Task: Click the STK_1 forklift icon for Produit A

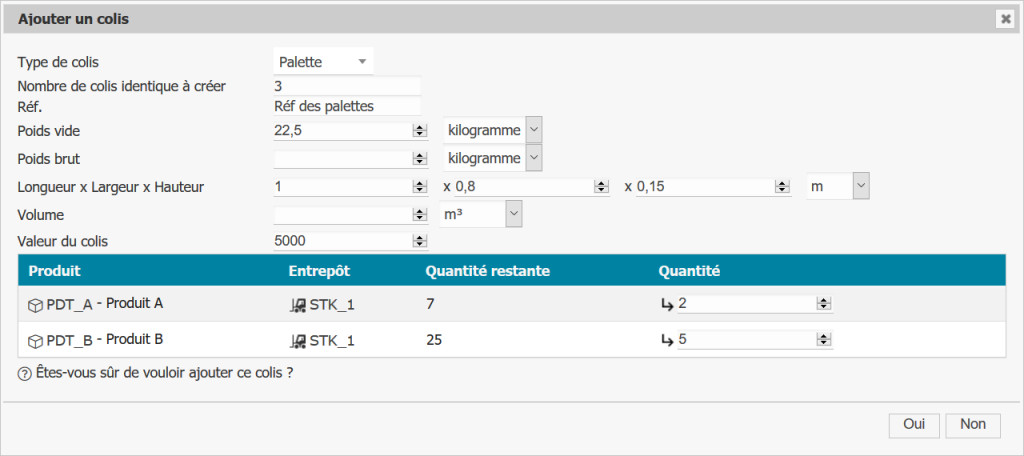Action: click(x=297, y=304)
